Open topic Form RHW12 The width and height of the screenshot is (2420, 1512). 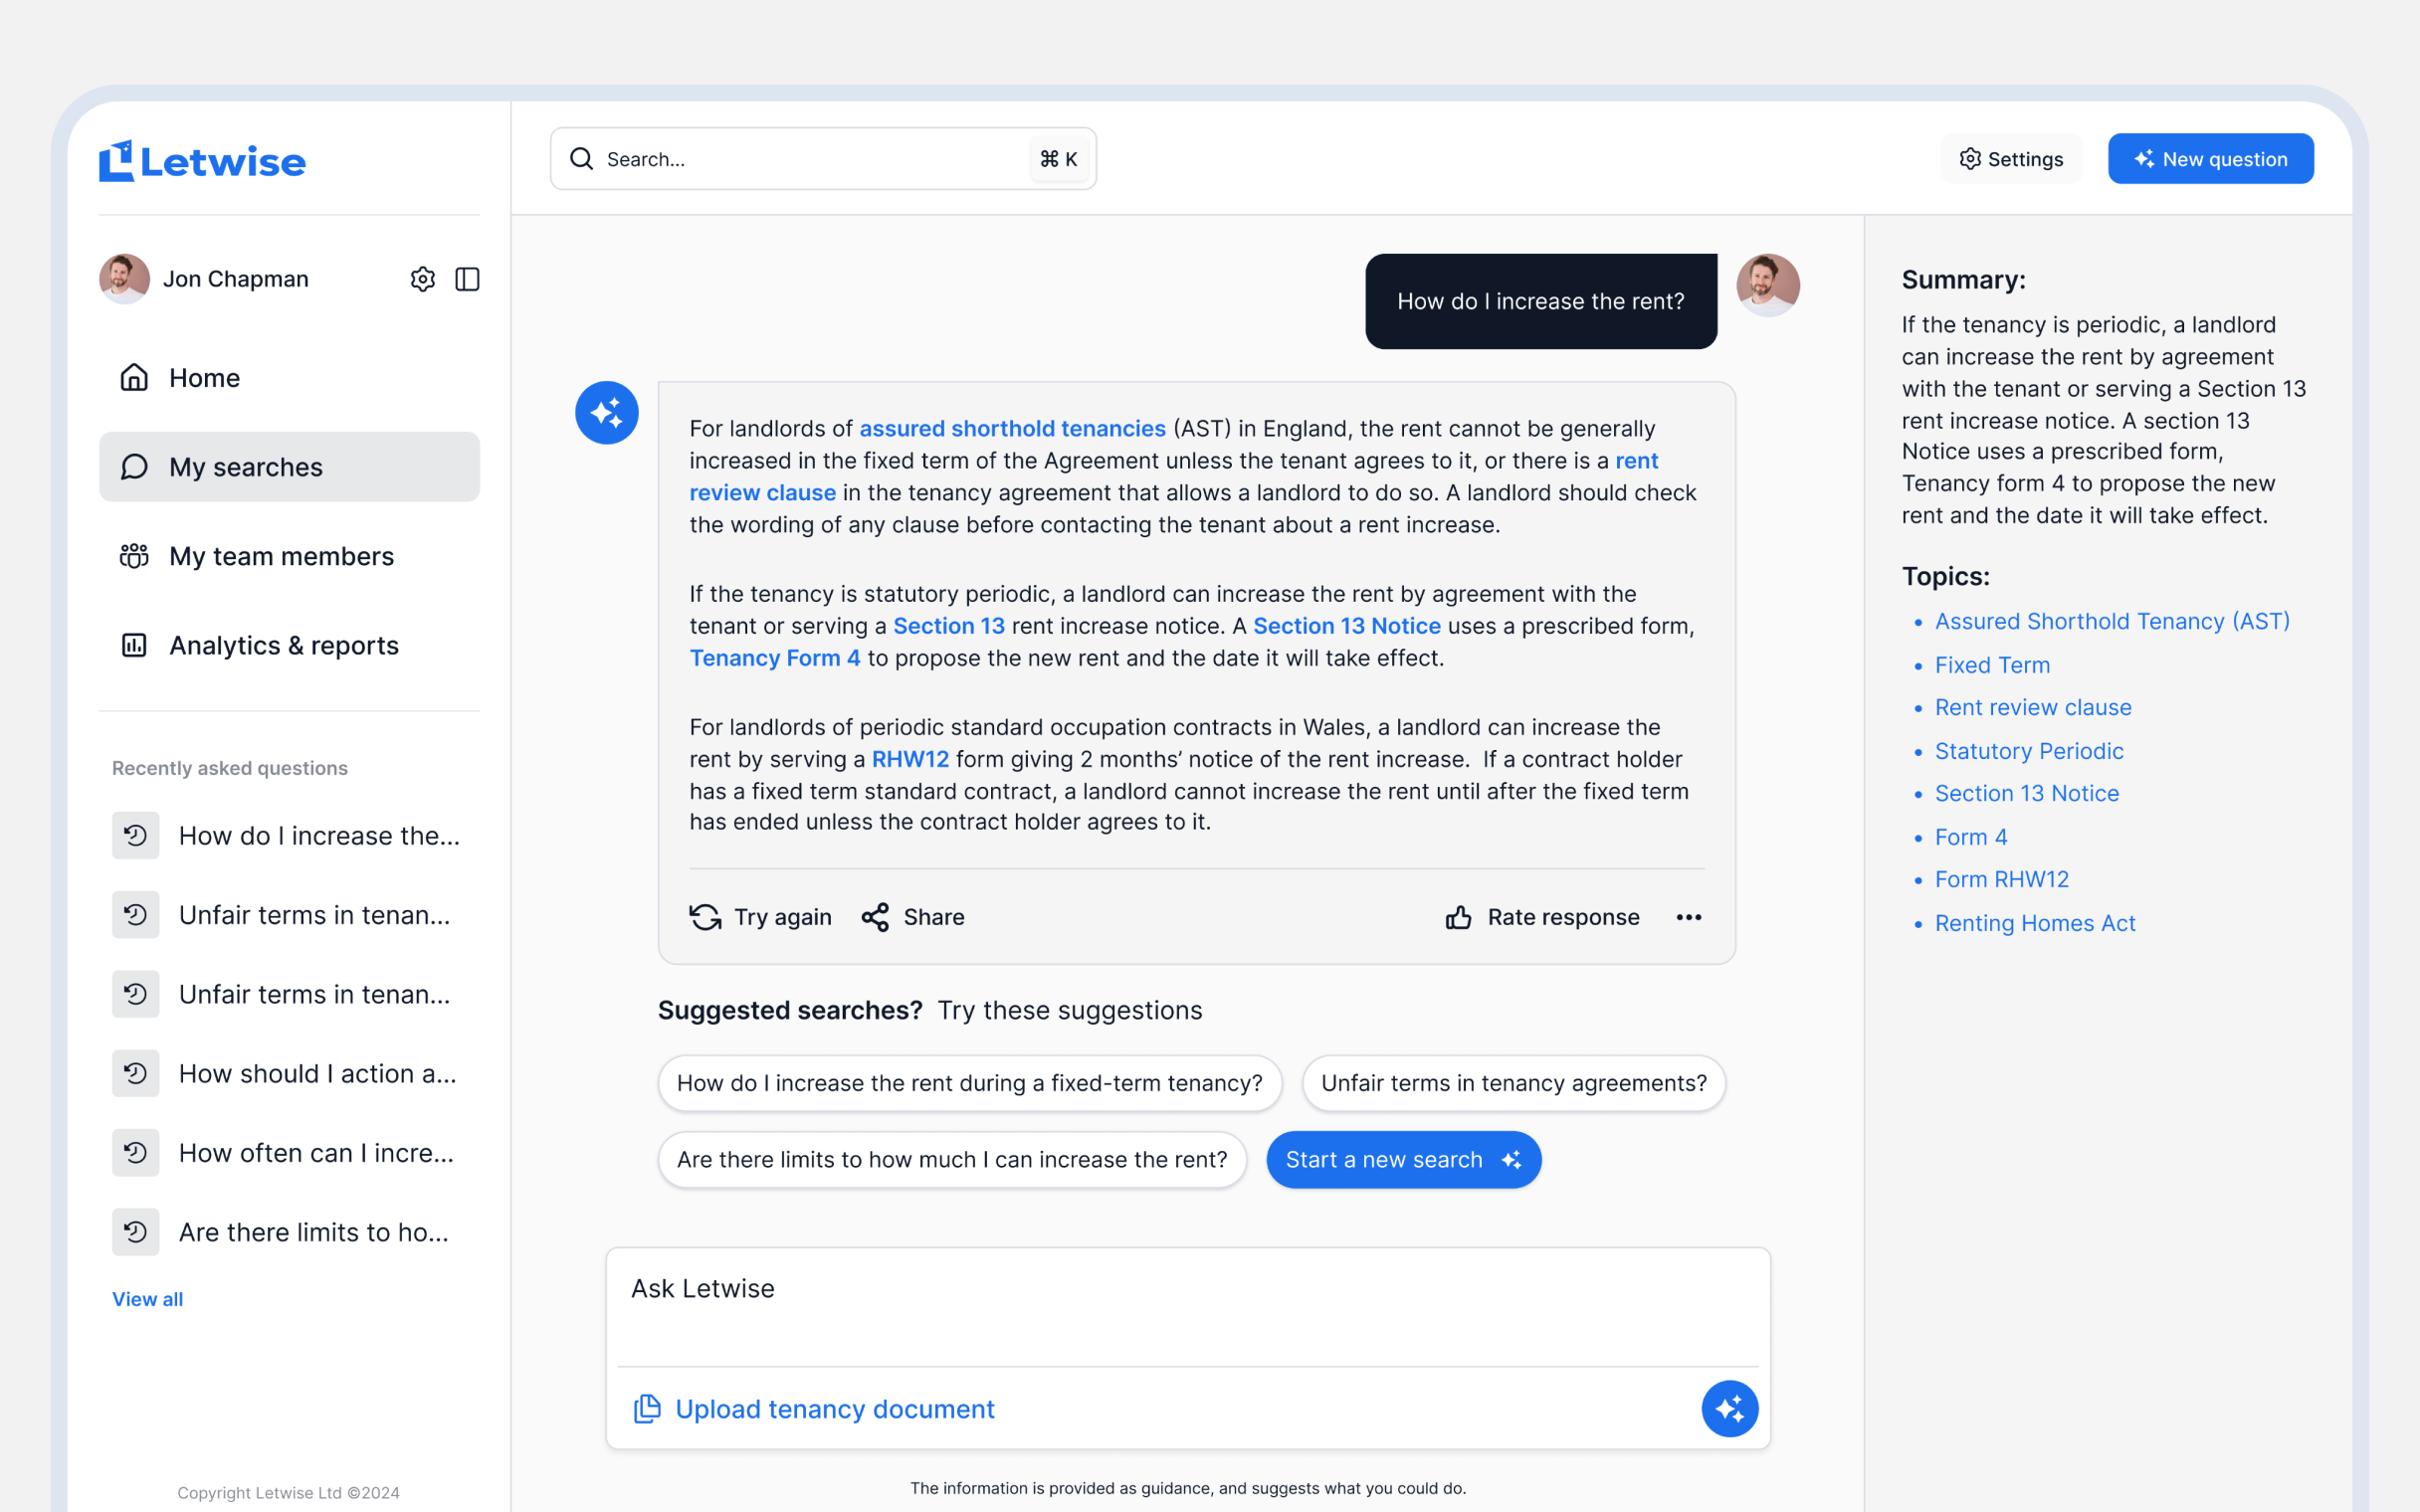tap(2001, 879)
